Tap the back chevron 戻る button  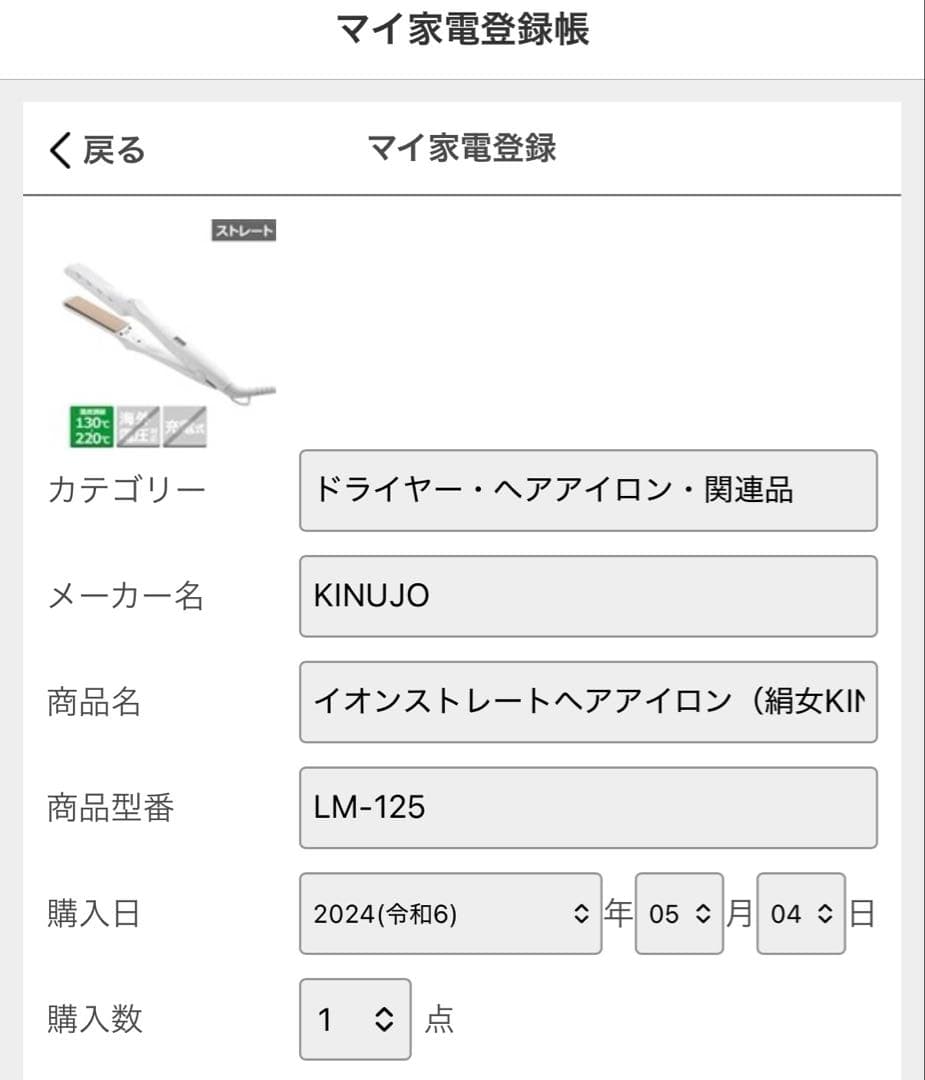click(x=97, y=150)
